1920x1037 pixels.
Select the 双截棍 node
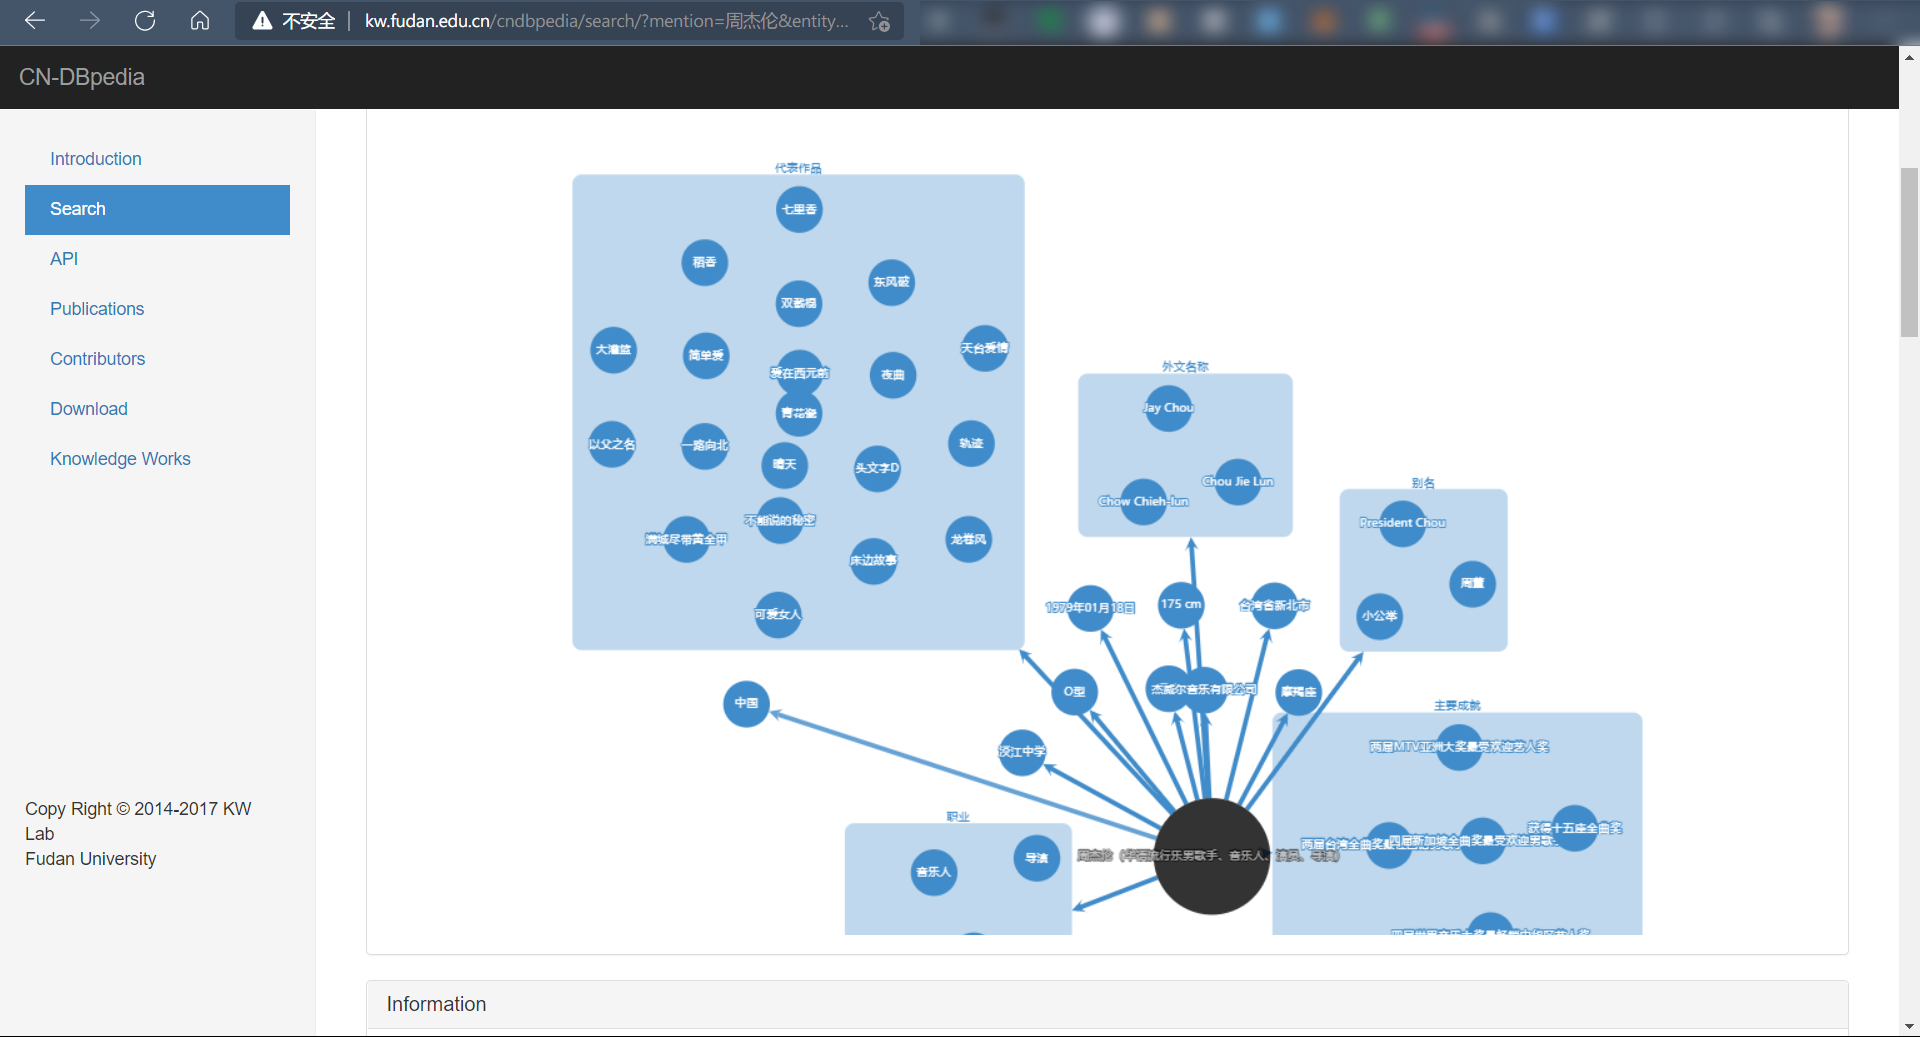[x=799, y=303]
